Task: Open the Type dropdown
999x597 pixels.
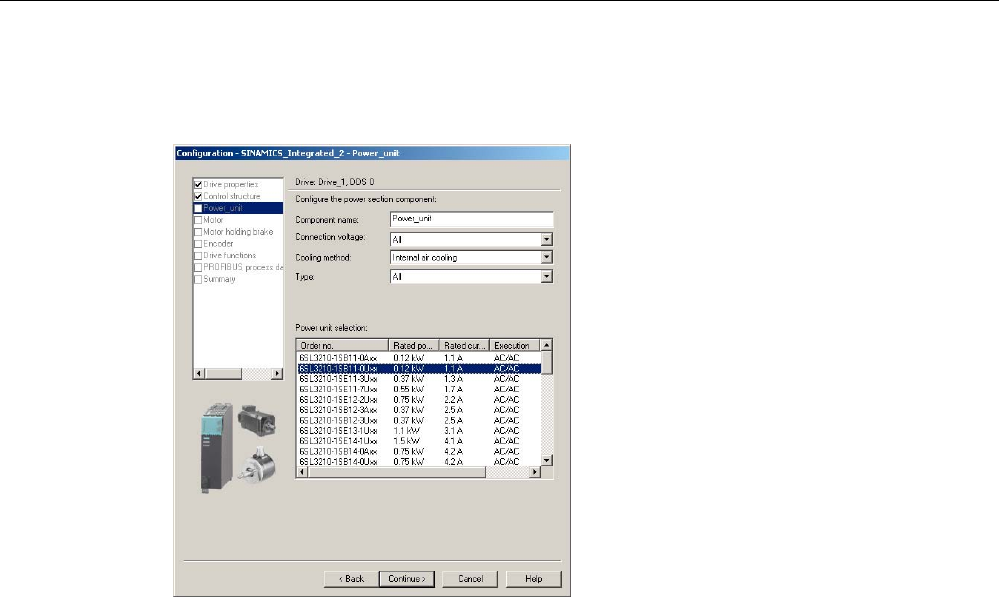Action: click(x=547, y=277)
